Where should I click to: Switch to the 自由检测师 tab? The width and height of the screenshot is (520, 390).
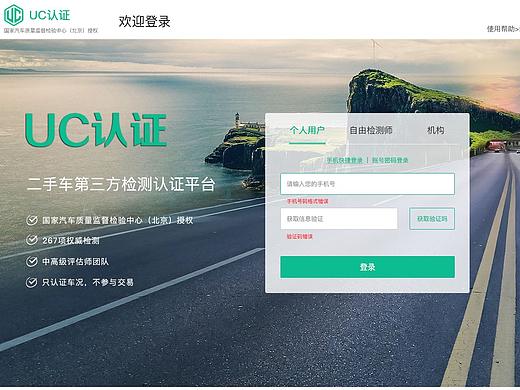pyautogui.click(x=371, y=130)
